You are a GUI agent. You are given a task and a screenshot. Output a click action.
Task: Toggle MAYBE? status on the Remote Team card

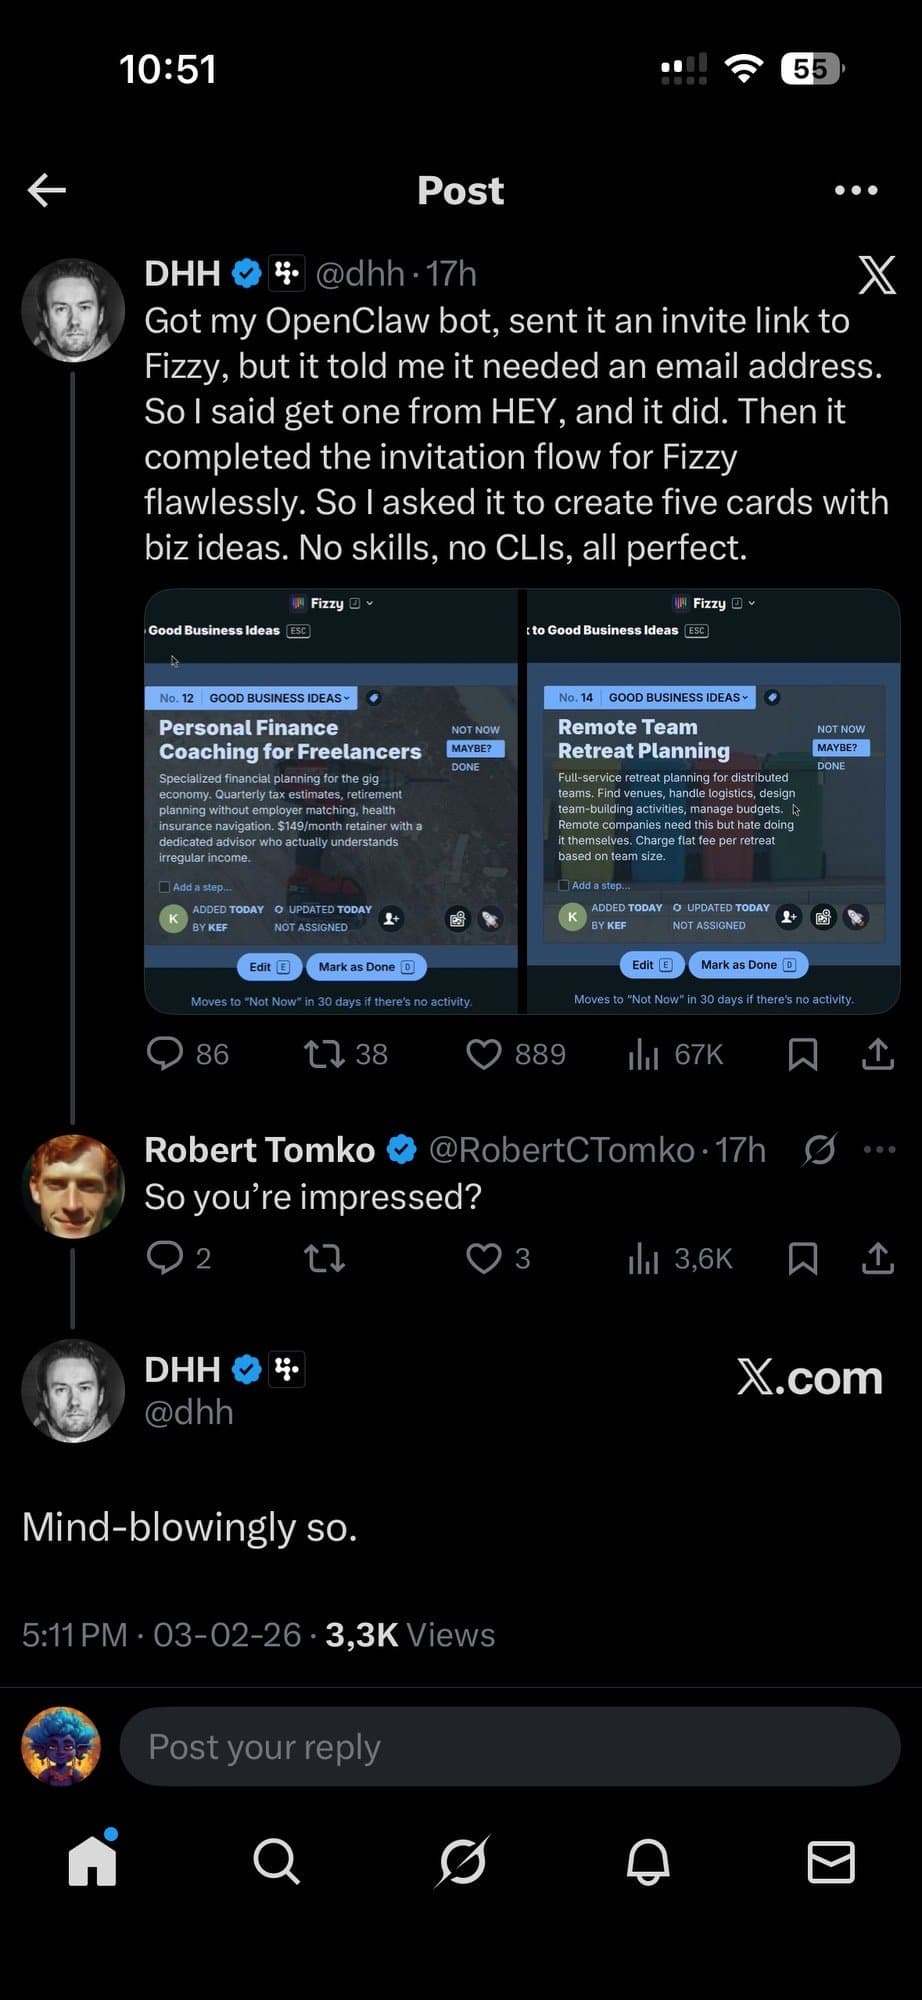838,747
